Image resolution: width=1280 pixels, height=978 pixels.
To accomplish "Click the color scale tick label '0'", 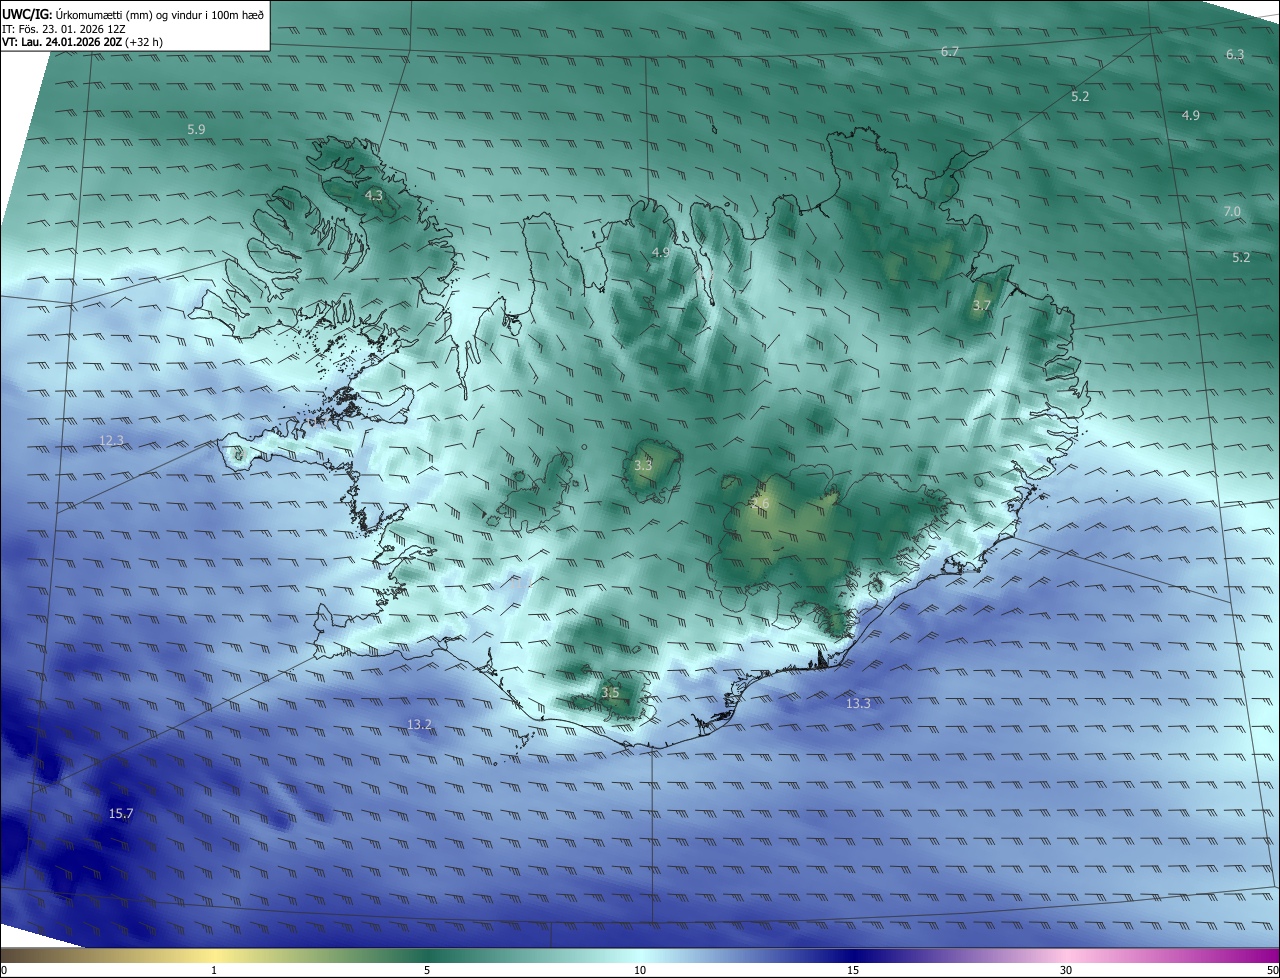I will tap(4, 970).
